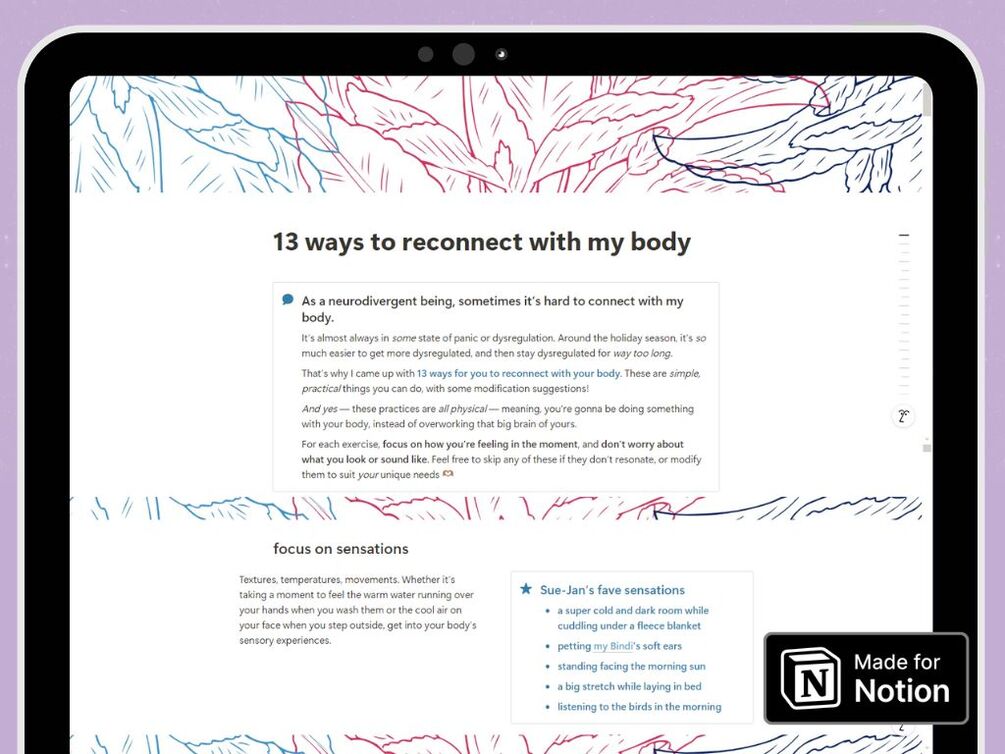This screenshot has height=754, width=1005.
Task: Open the 'my Bindi' link
Action: pos(613,646)
